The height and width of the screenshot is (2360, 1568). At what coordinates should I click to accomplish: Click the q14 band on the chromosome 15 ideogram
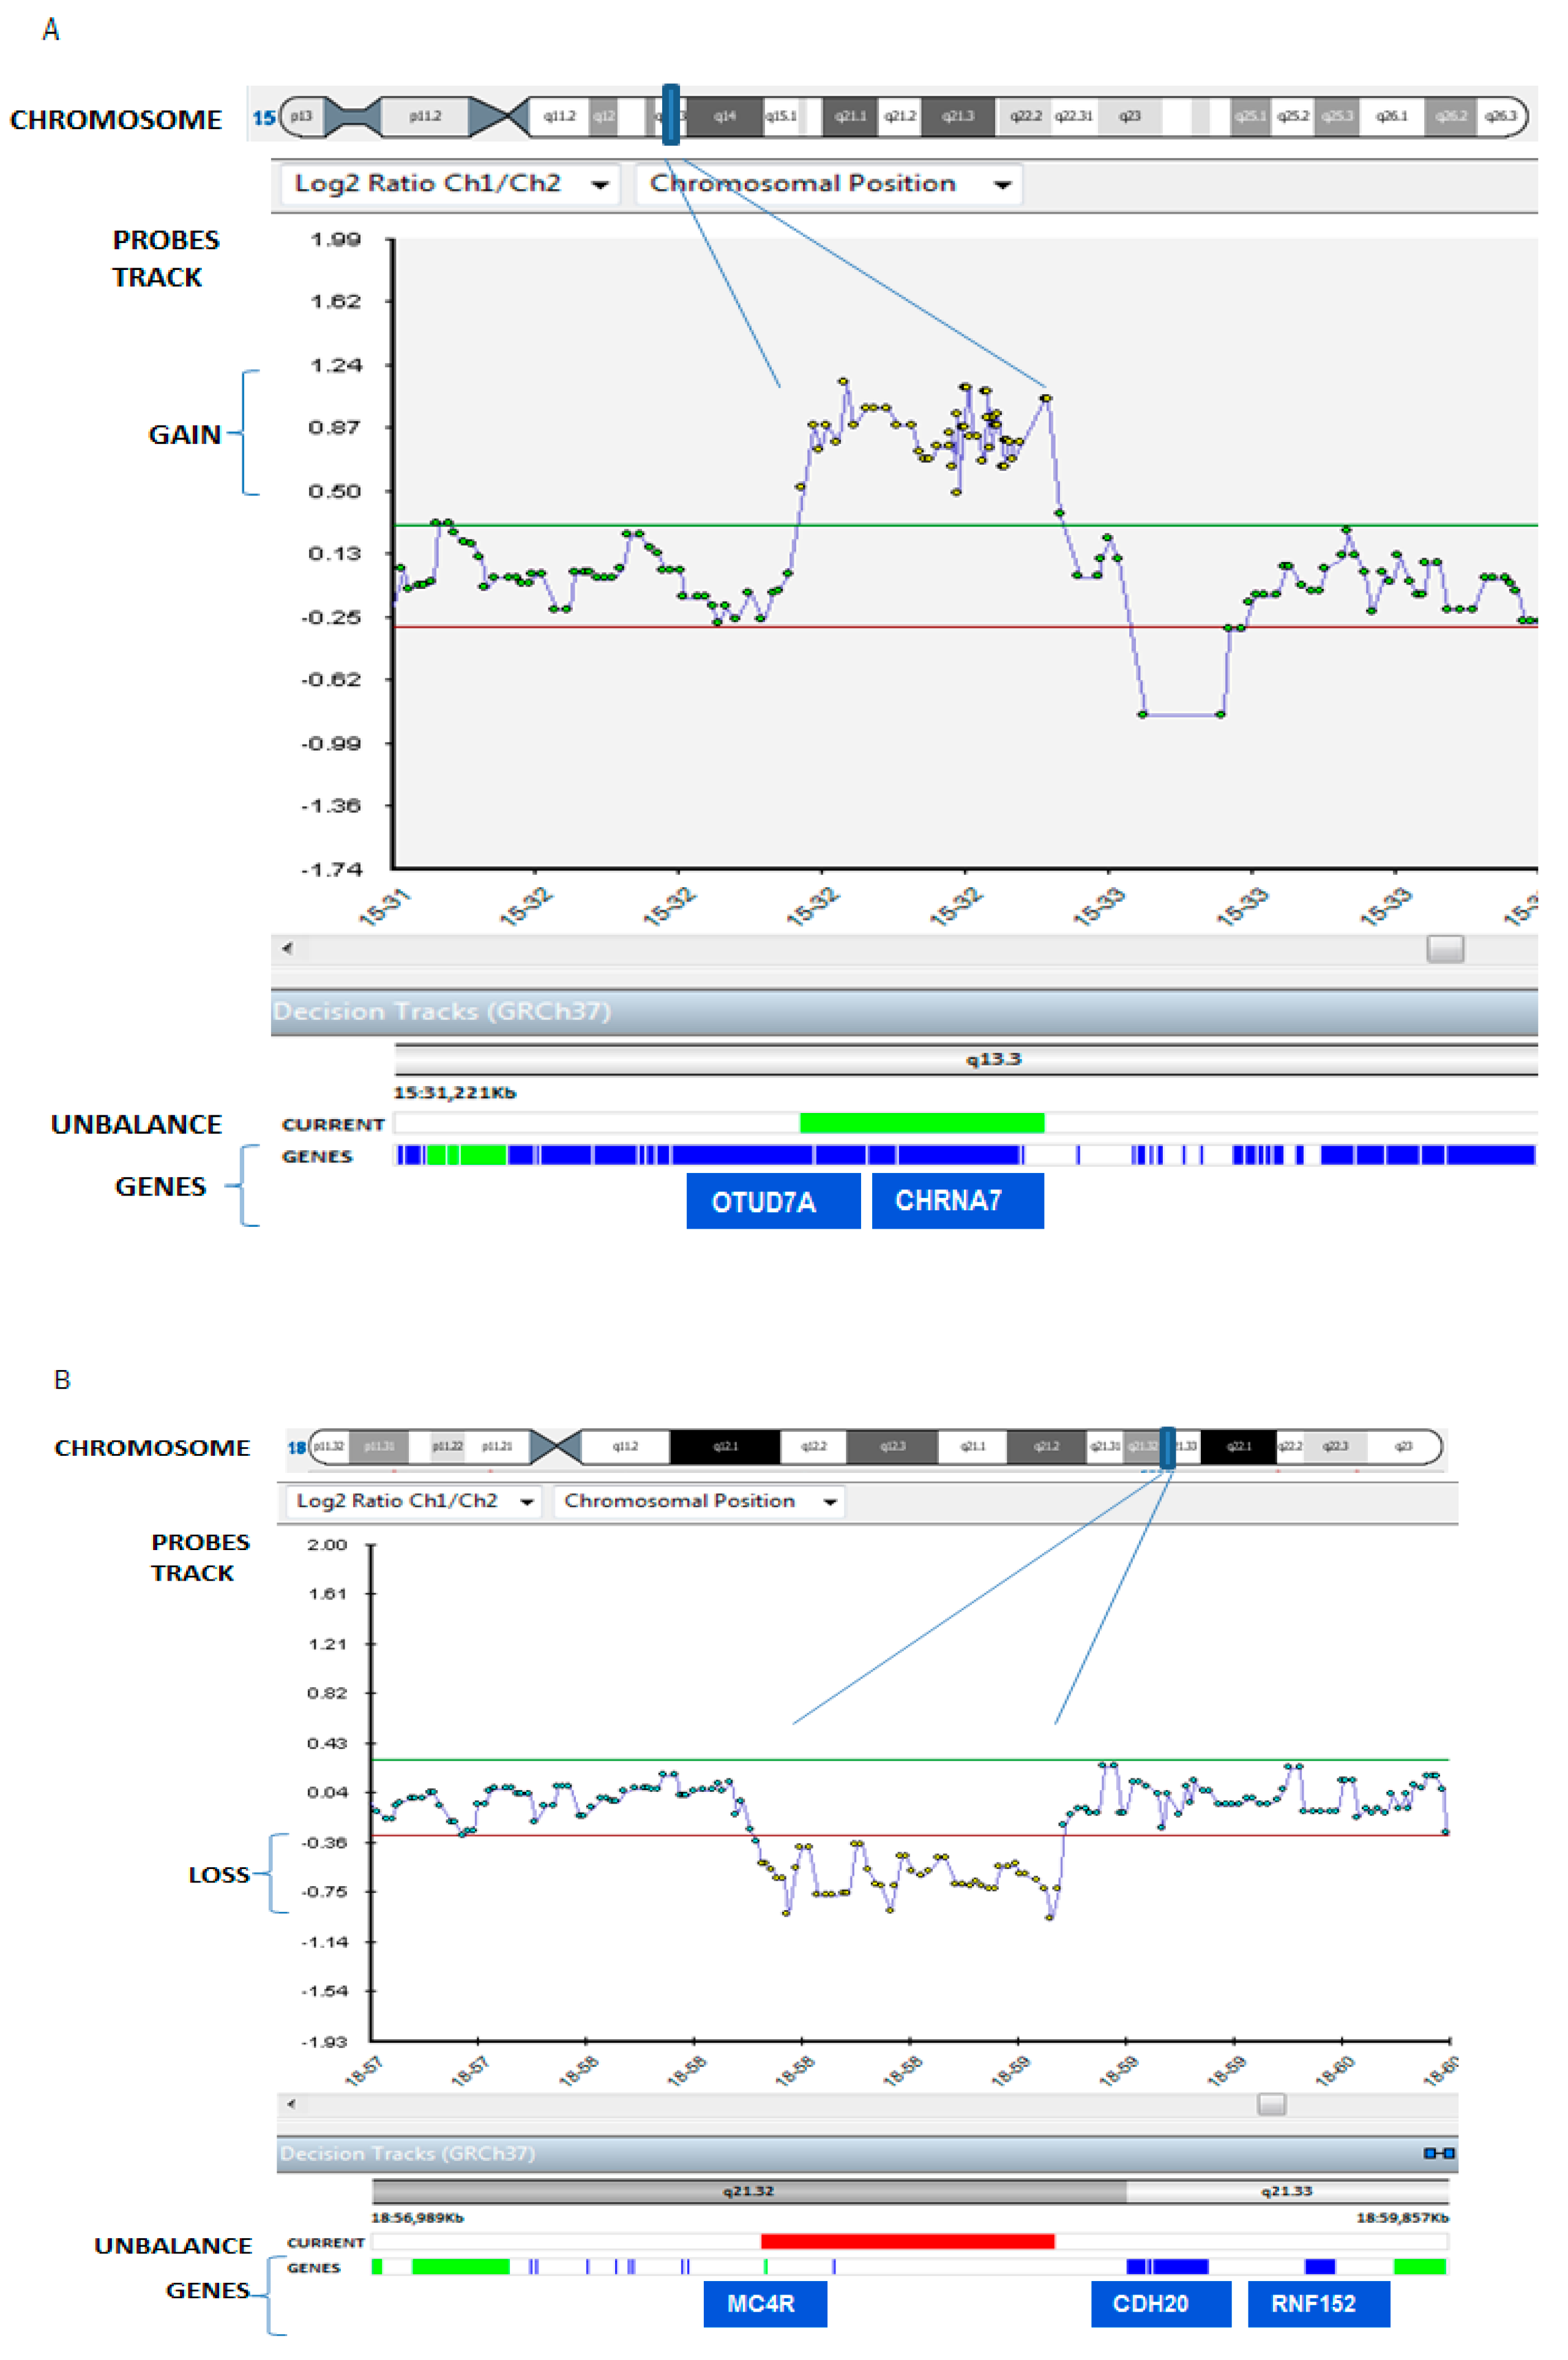pos(724,116)
